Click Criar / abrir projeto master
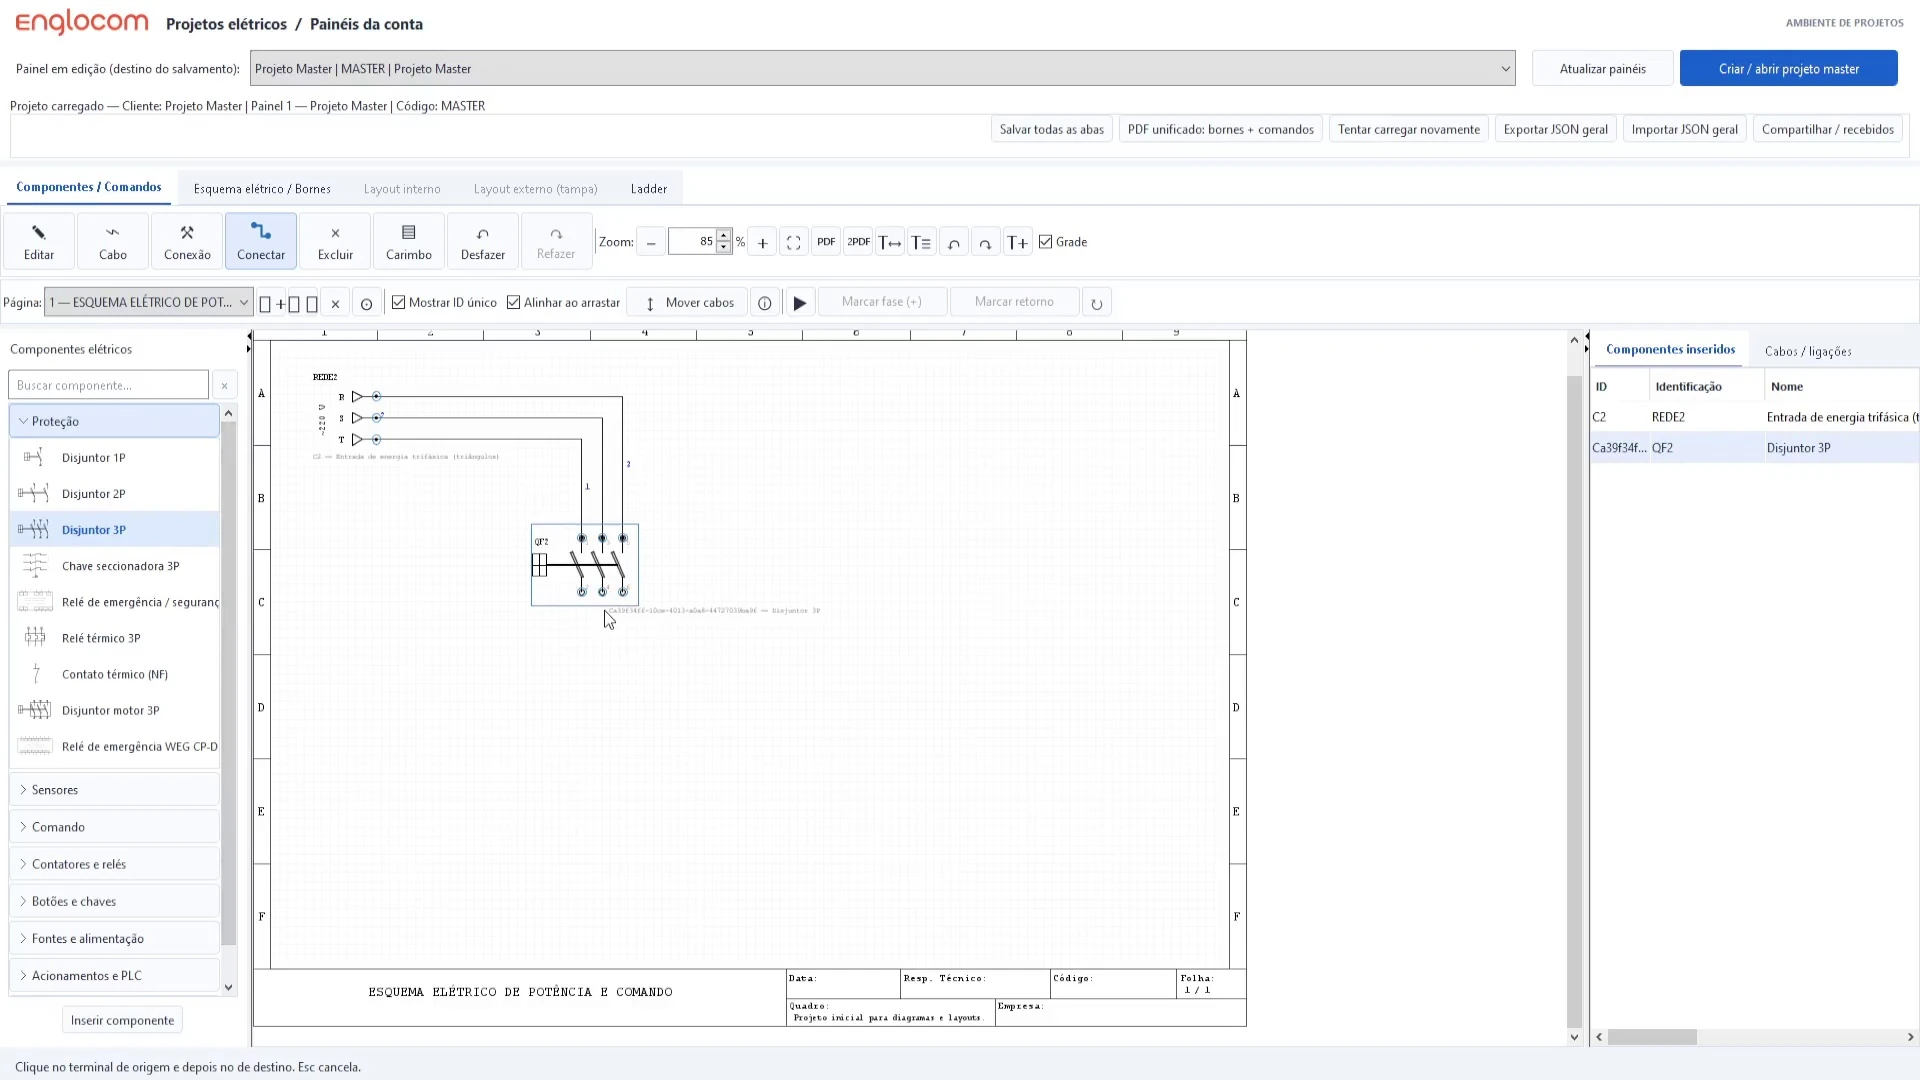The height and width of the screenshot is (1080, 1920). click(1789, 69)
